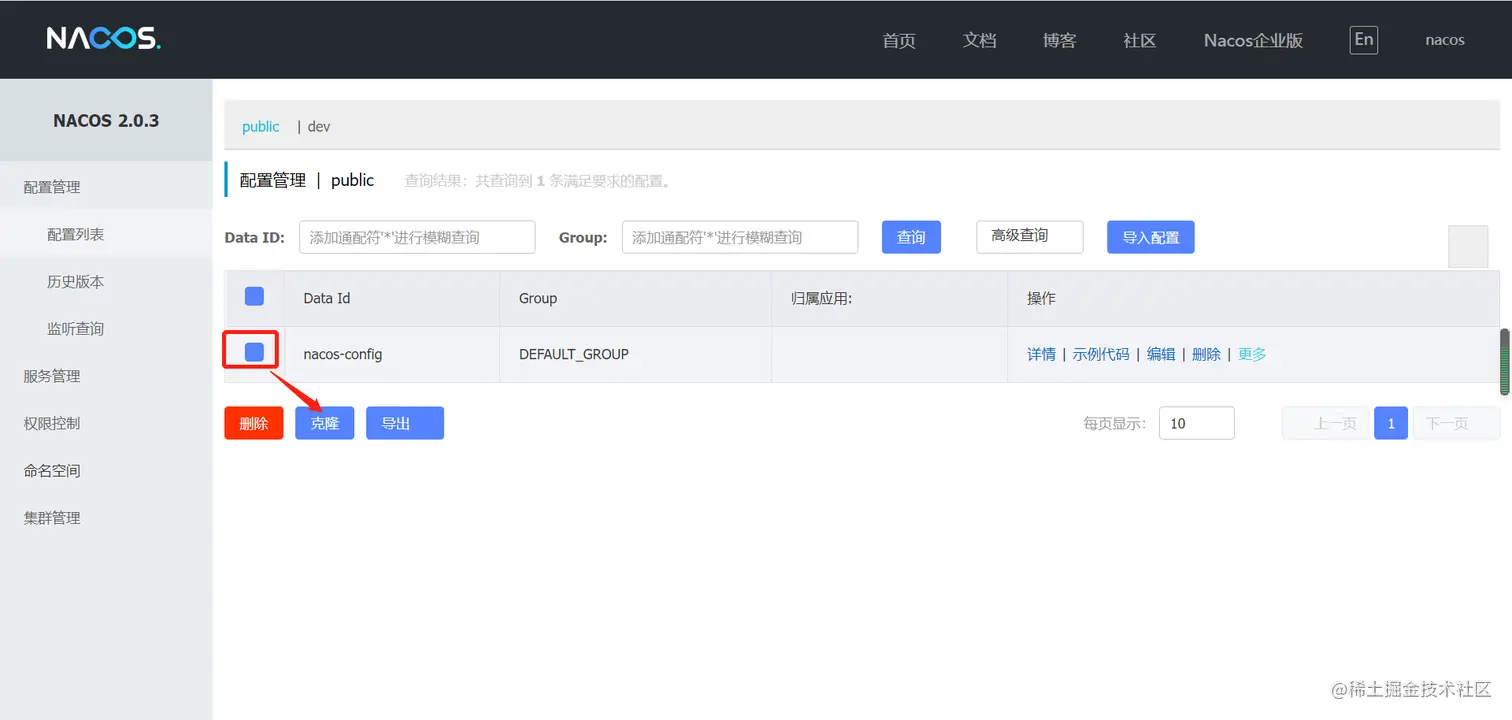Go to 首页 in top navigation
The height and width of the screenshot is (720, 1512).
(899, 40)
